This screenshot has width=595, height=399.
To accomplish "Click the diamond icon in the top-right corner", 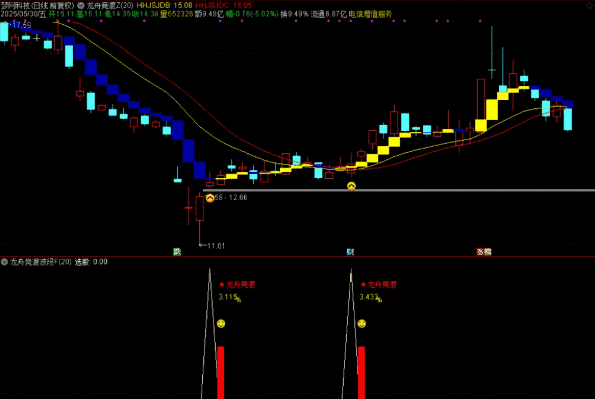I will click(x=589, y=5).
